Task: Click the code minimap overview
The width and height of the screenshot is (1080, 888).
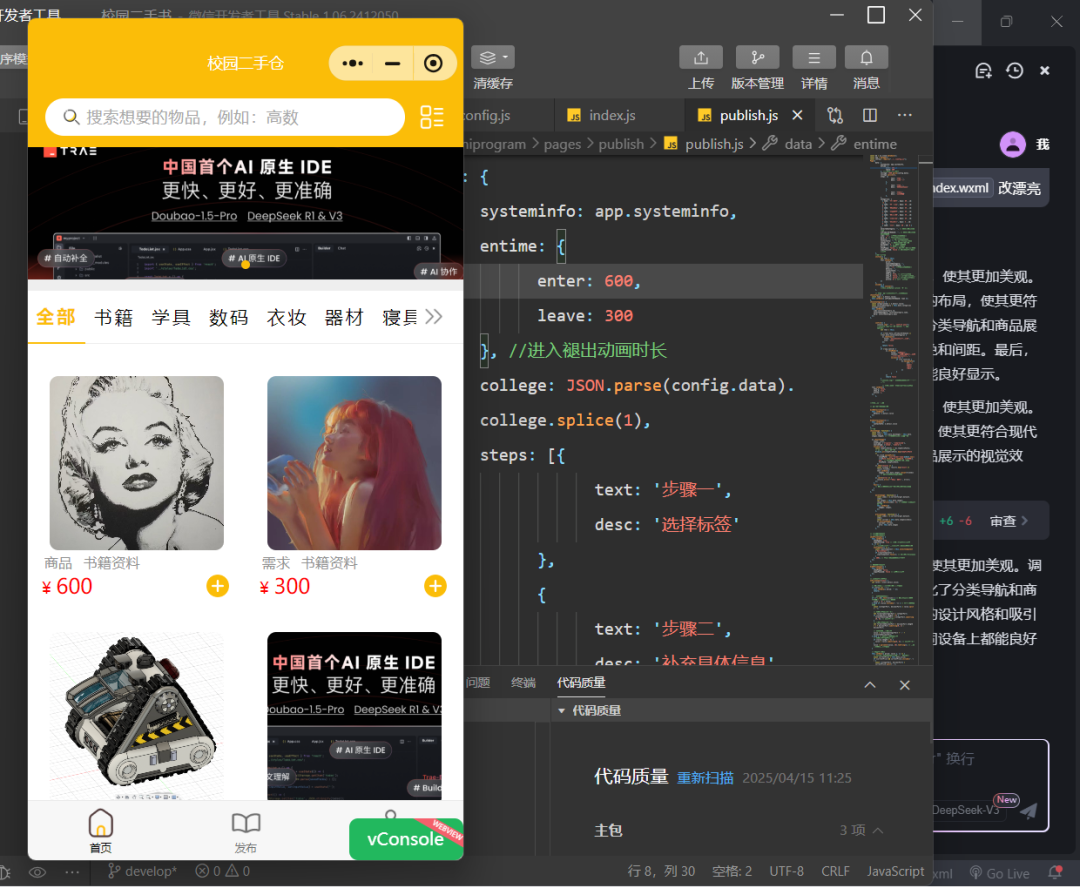Action: click(893, 410)
